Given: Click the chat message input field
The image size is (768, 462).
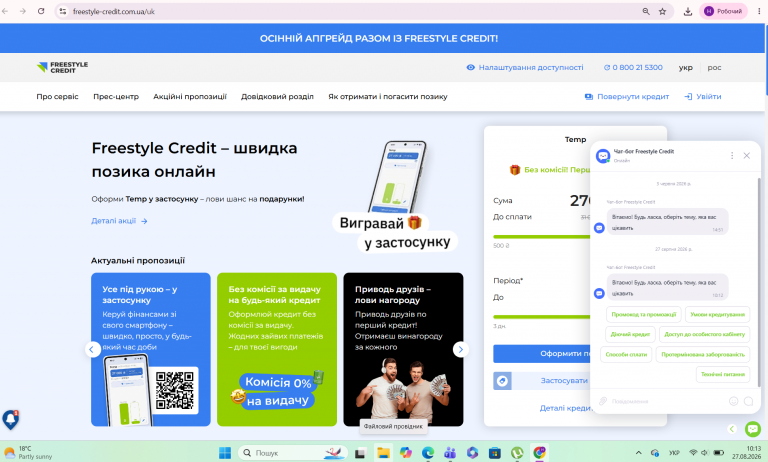Looking at the screenshot, I should pyautogui.click(x=667, y=401).
